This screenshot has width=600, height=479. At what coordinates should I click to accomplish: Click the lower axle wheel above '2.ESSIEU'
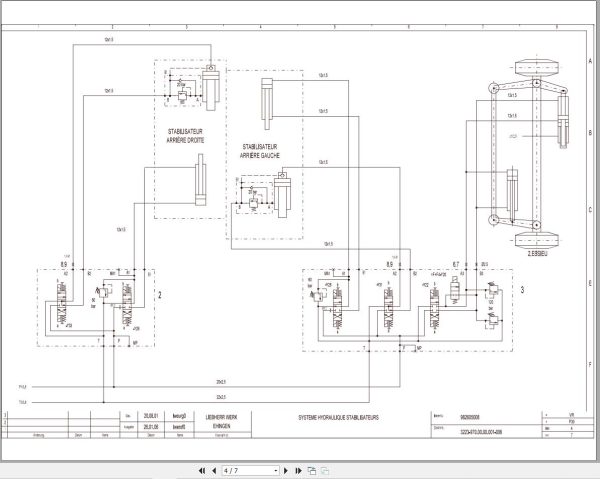tap(536, 240)
